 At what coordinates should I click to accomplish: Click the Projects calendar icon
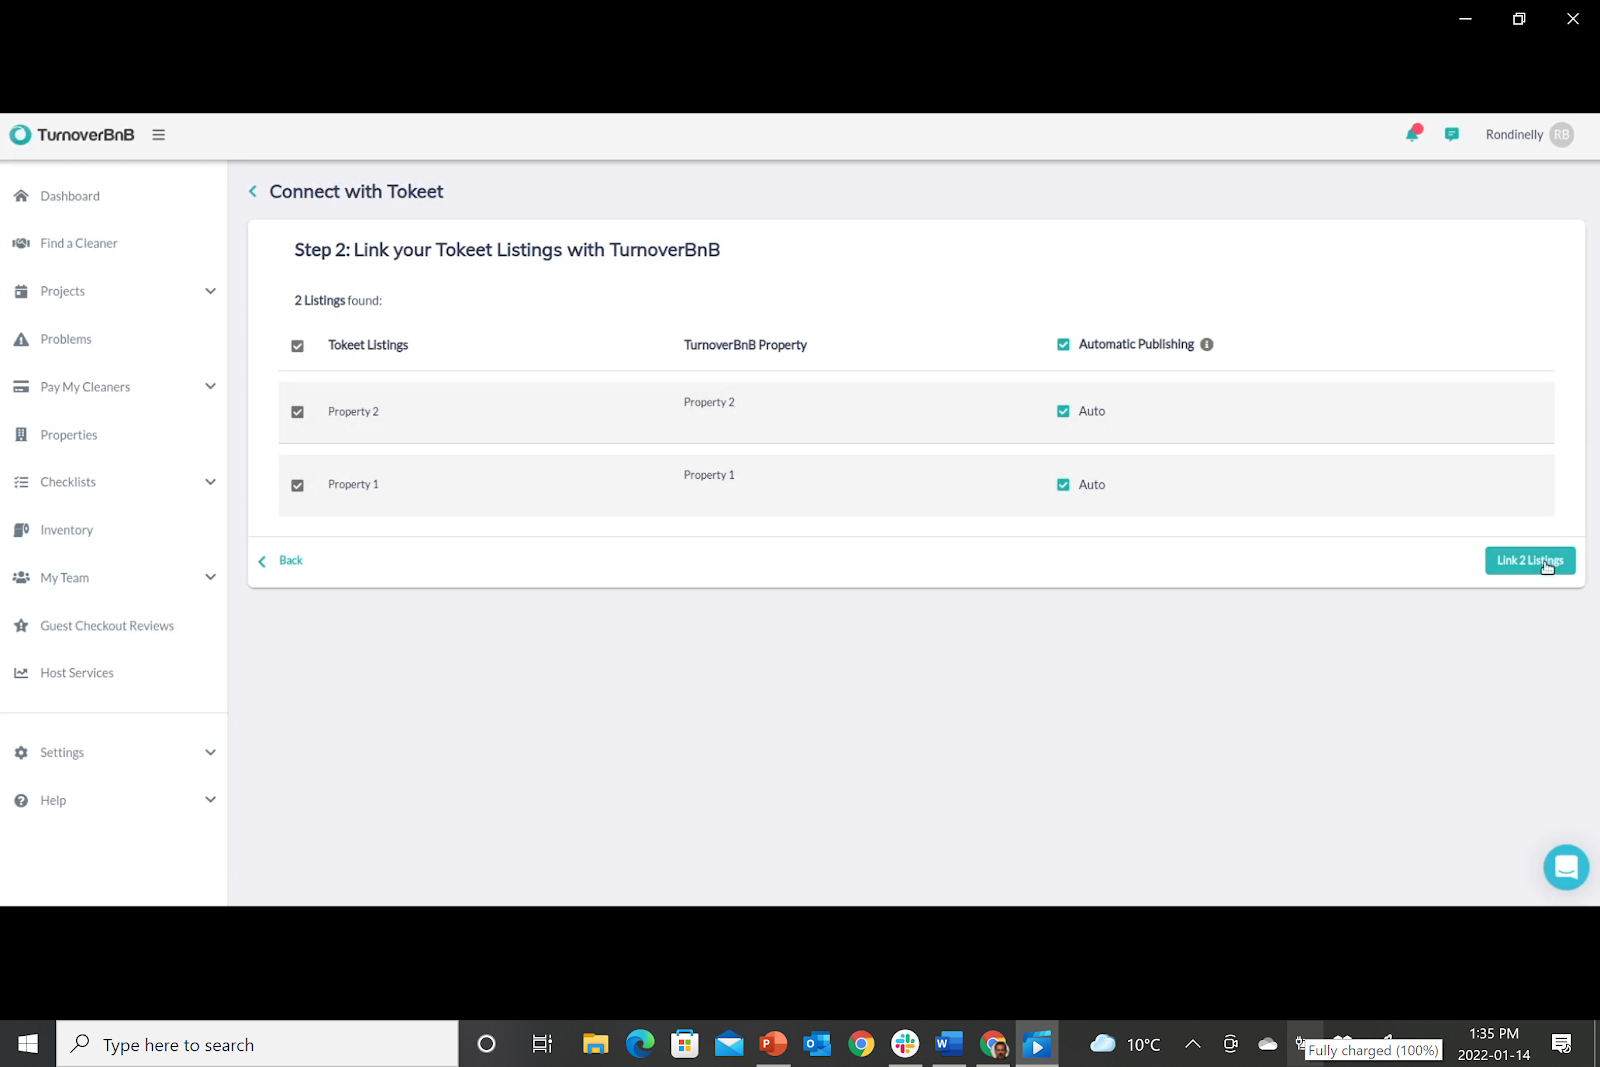pyautogui.click(x=21, y=291)
